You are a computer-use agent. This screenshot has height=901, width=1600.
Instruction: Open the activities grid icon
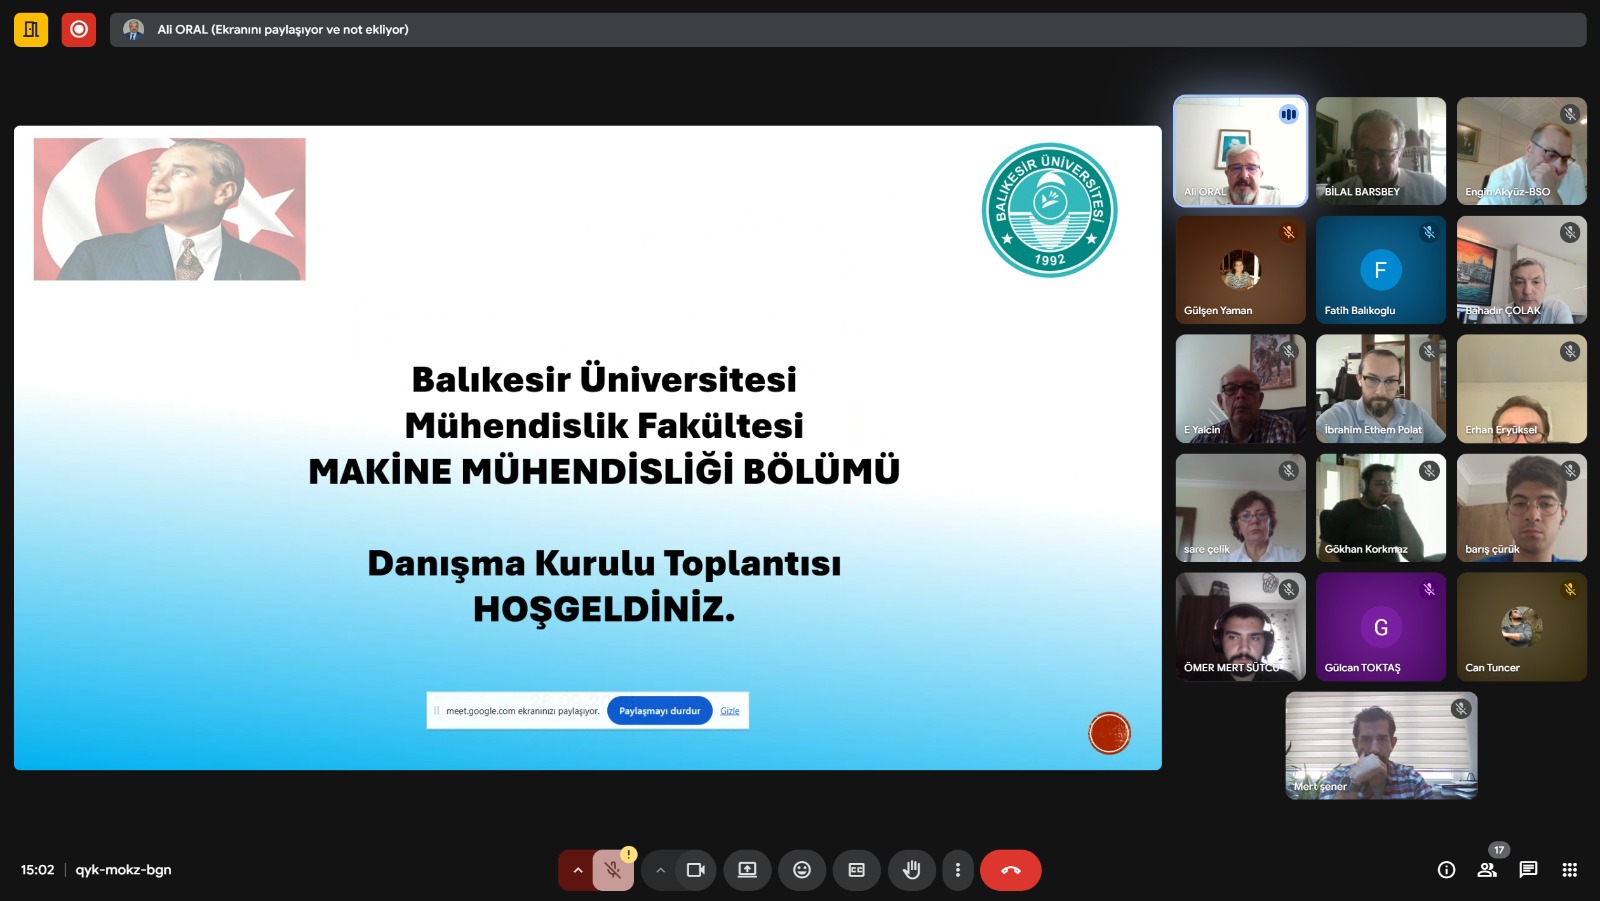click(1569, 870)
